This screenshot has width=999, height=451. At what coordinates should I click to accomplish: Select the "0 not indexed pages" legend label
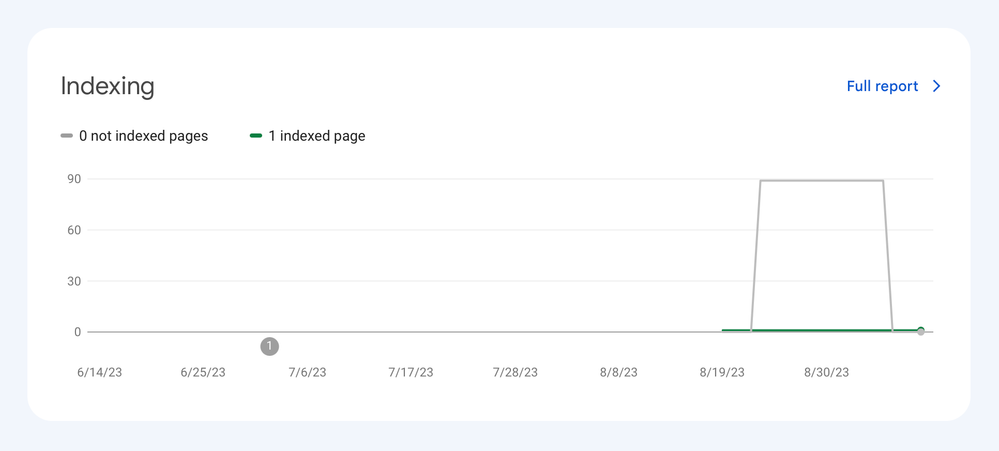coord(143,136)
